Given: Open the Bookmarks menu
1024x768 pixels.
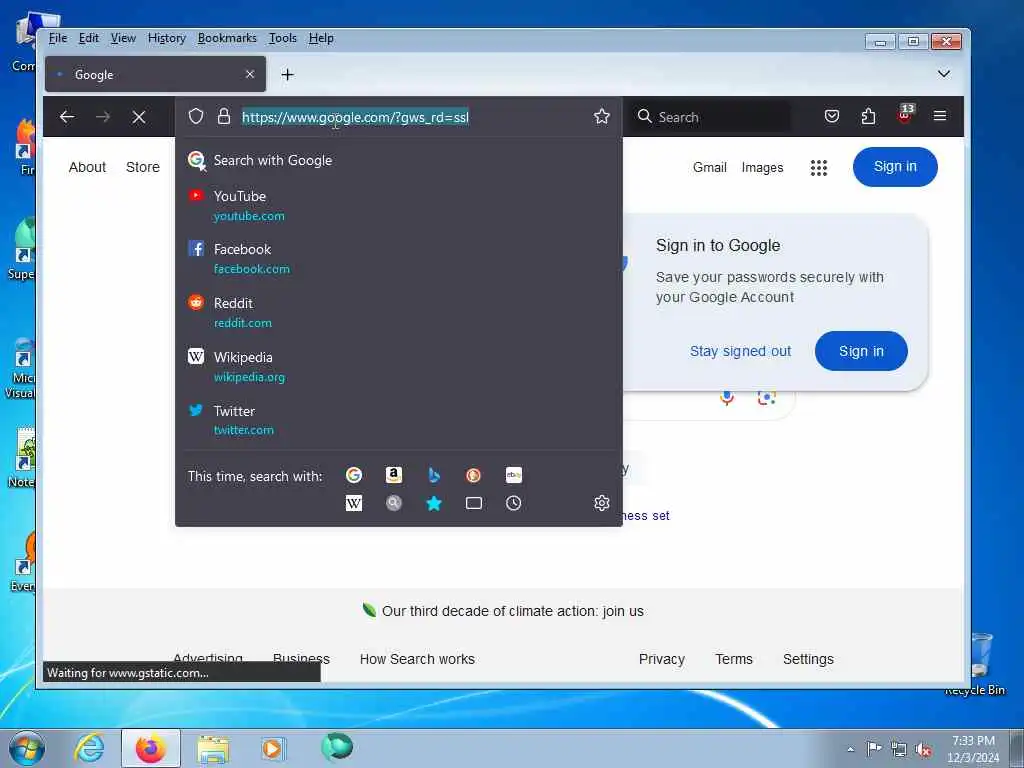Looking at the screenshot, I should pos(227,38).
